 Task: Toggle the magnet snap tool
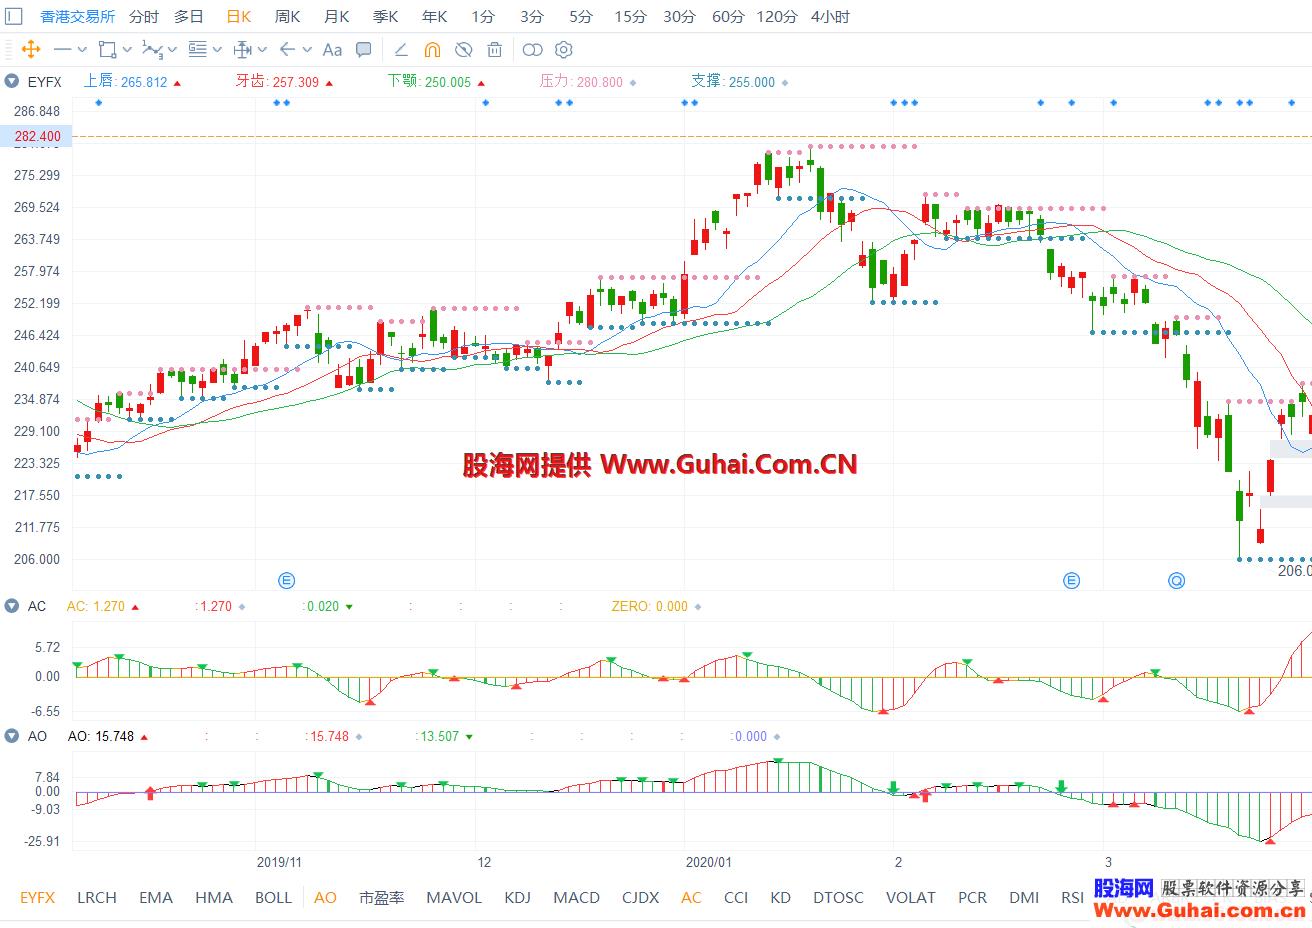[x=432, y=49]
